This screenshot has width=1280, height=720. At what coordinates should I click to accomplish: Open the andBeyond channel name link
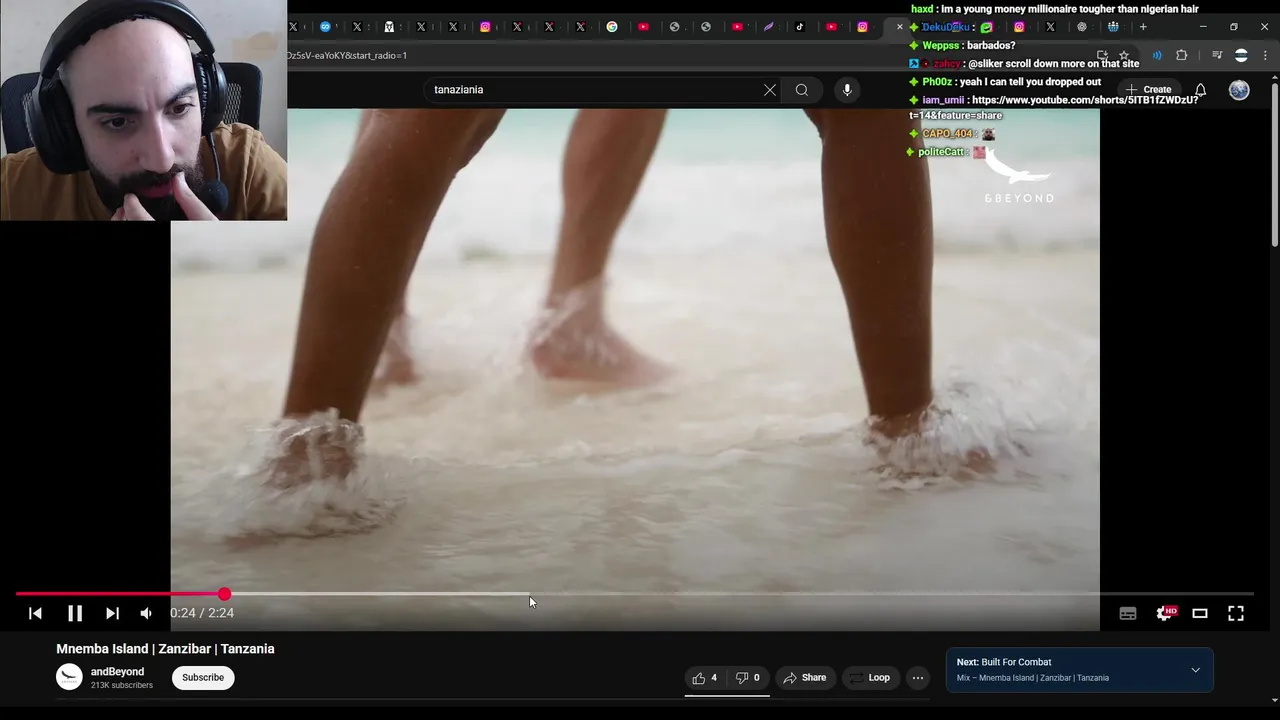click(x=117, y=672)
